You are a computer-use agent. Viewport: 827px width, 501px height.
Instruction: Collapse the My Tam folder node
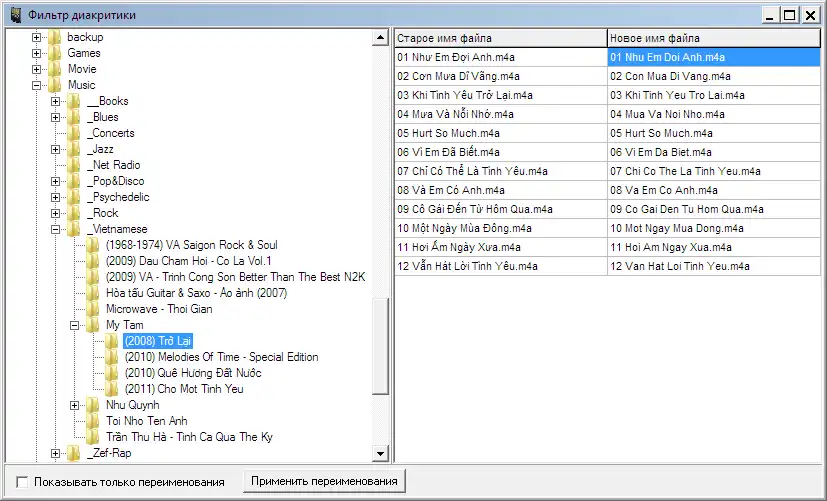[74, 325]
